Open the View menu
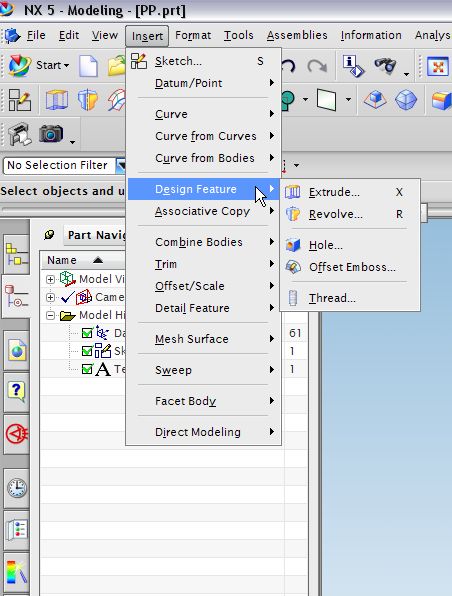Screen dimensions: 452x596 [105, 35]
